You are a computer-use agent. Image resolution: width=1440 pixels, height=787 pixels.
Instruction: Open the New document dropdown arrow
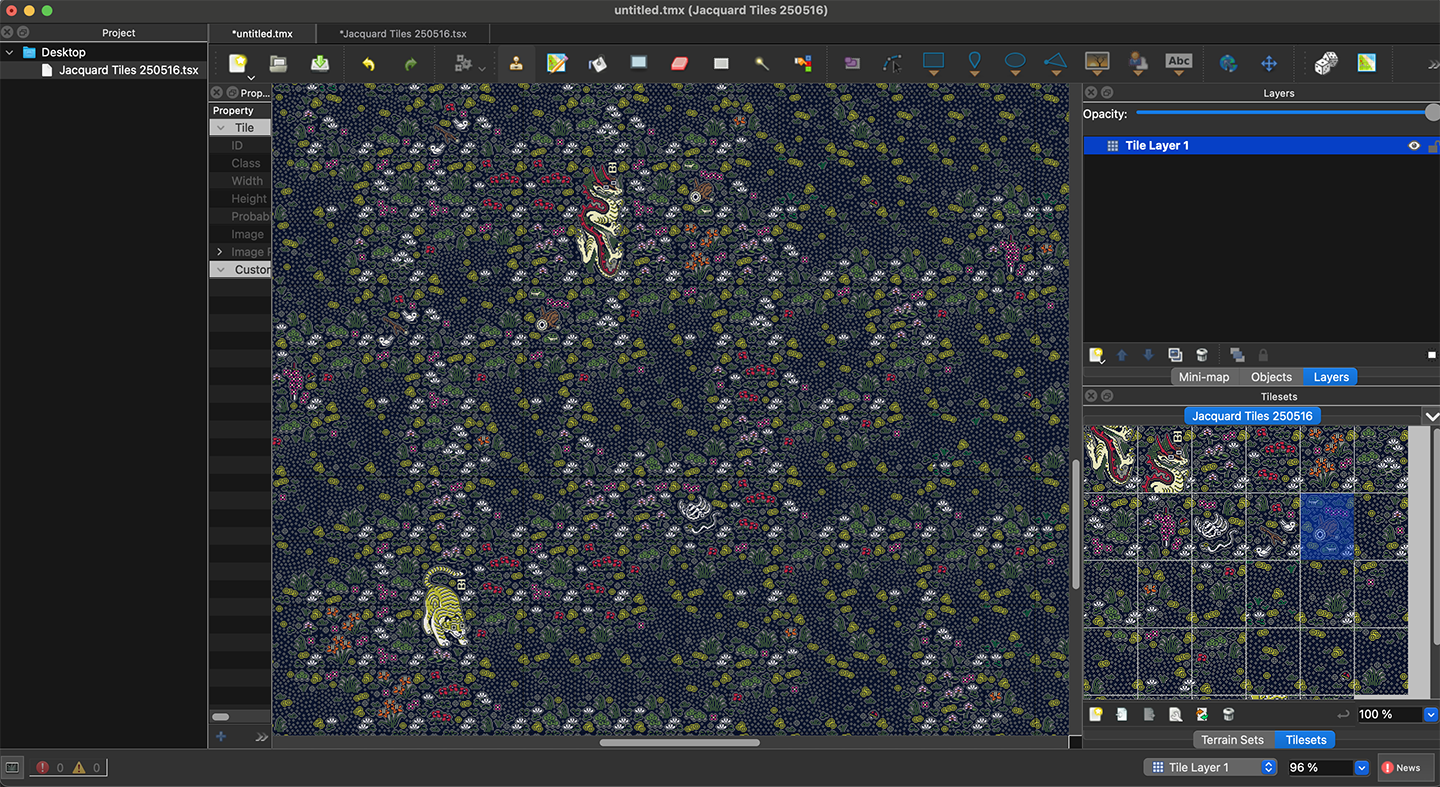[x=251, y=77]
